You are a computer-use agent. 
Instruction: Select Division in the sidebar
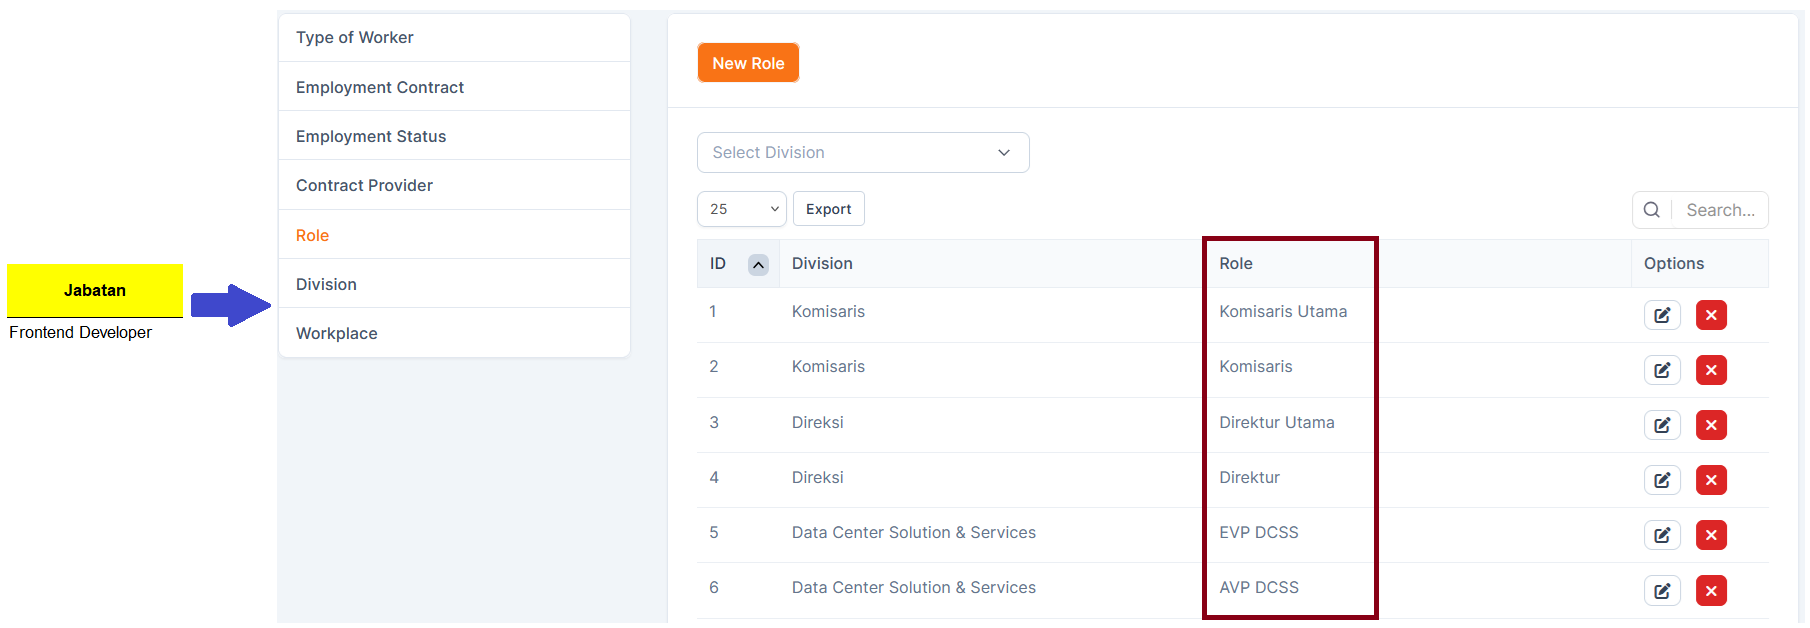(326, 284)
